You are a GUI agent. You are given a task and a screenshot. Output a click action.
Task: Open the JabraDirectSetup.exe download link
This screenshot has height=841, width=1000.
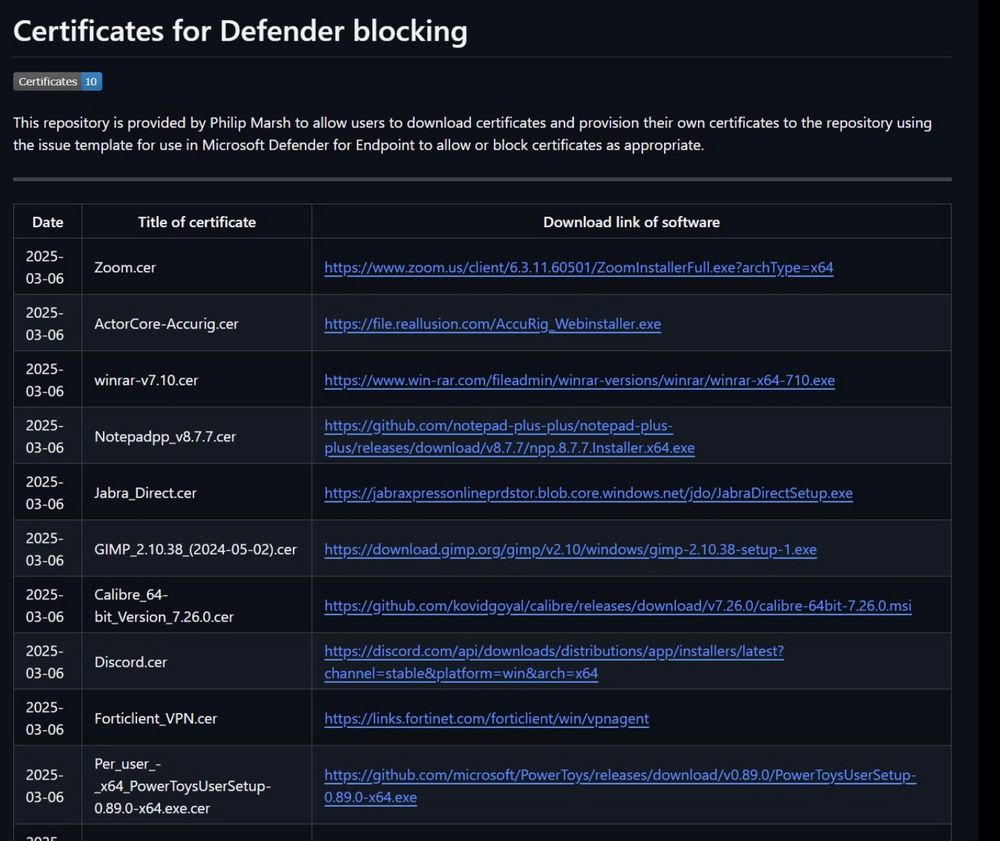click(x=588, y=493)
